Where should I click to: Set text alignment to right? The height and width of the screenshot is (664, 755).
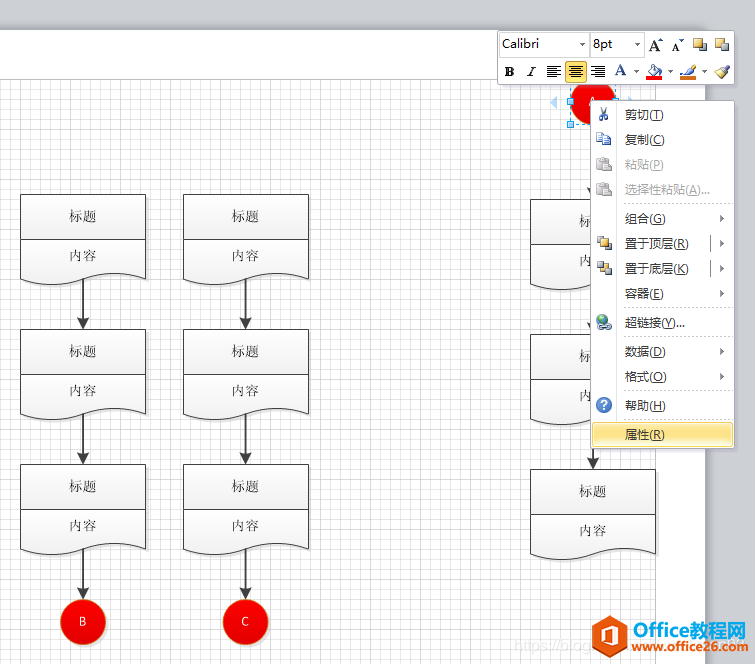click(598, 72)
